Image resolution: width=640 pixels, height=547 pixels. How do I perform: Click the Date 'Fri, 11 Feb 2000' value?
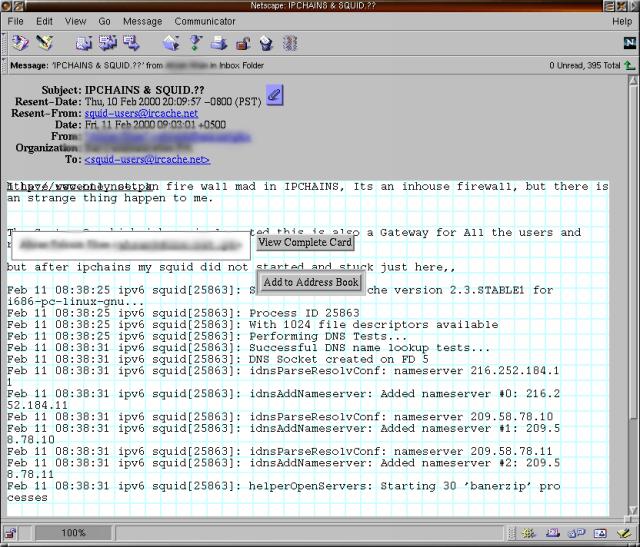pos(155,125)
